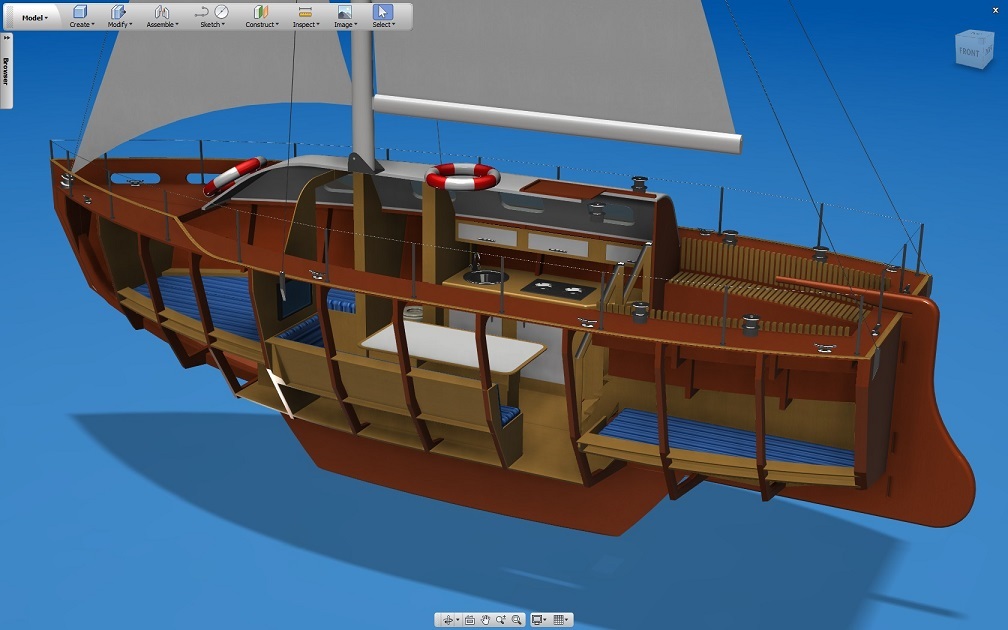The height and width of the screenshot is (630, 1008).
Task: Click the zoom window magnifier icon
Action: pyautogui.click(x=517, y=620)
